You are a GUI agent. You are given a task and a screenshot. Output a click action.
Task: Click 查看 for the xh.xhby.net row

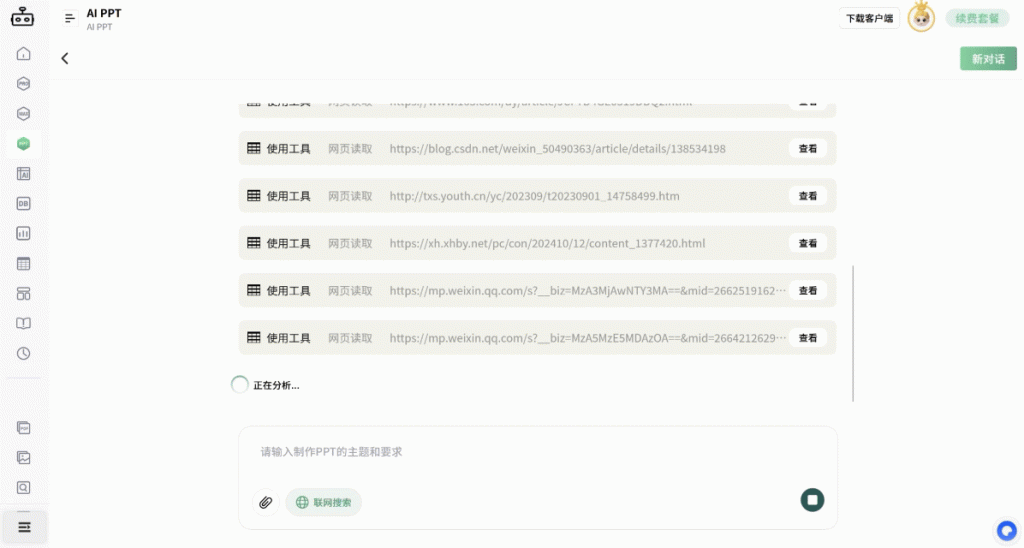point(808,243)
